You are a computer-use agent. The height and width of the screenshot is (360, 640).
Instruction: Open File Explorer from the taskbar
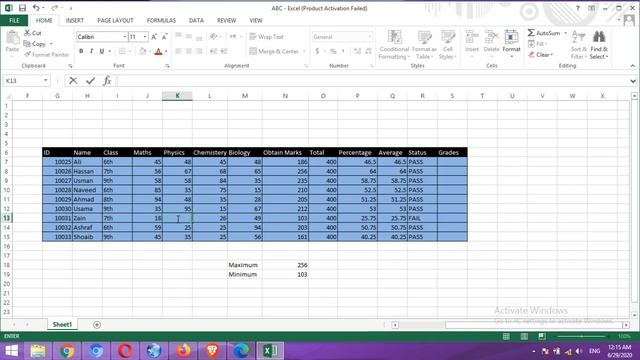pos(38,351)
